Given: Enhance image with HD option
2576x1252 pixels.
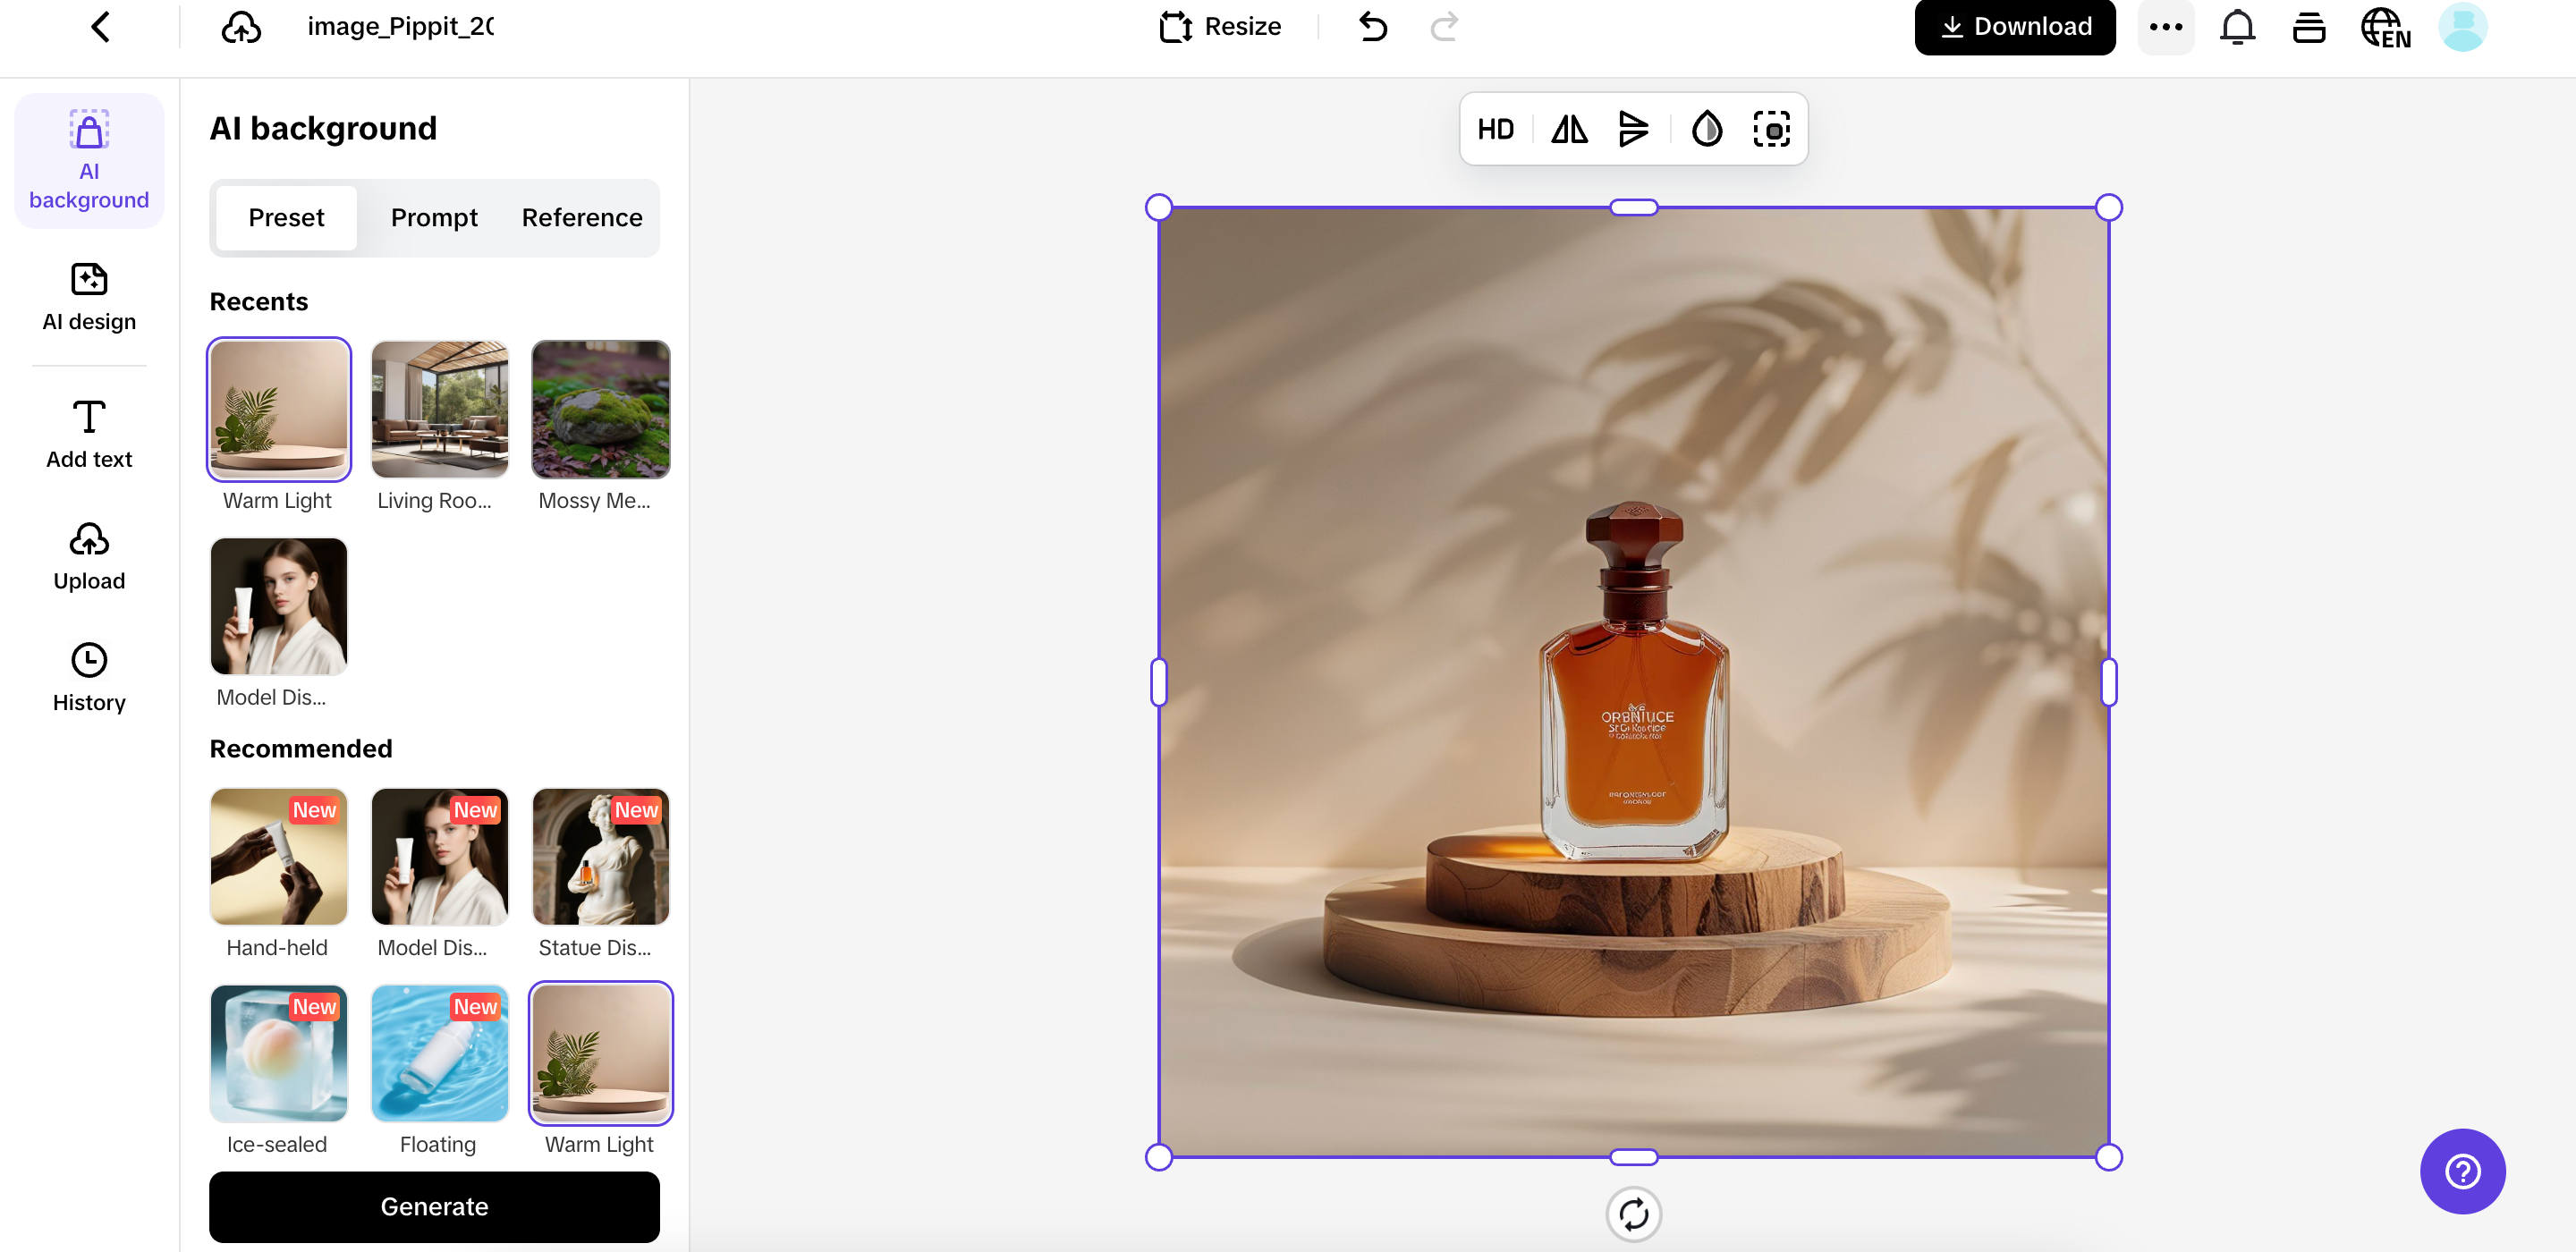Looking at the screenshot, I should coord(1496,128).
